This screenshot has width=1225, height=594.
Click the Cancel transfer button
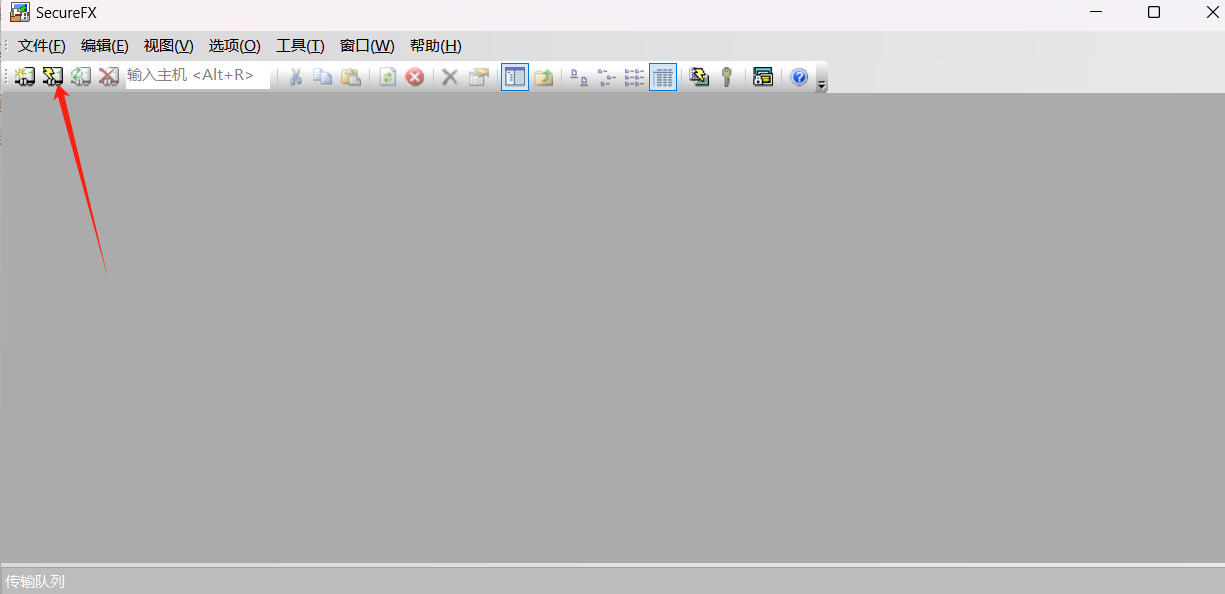415,77
